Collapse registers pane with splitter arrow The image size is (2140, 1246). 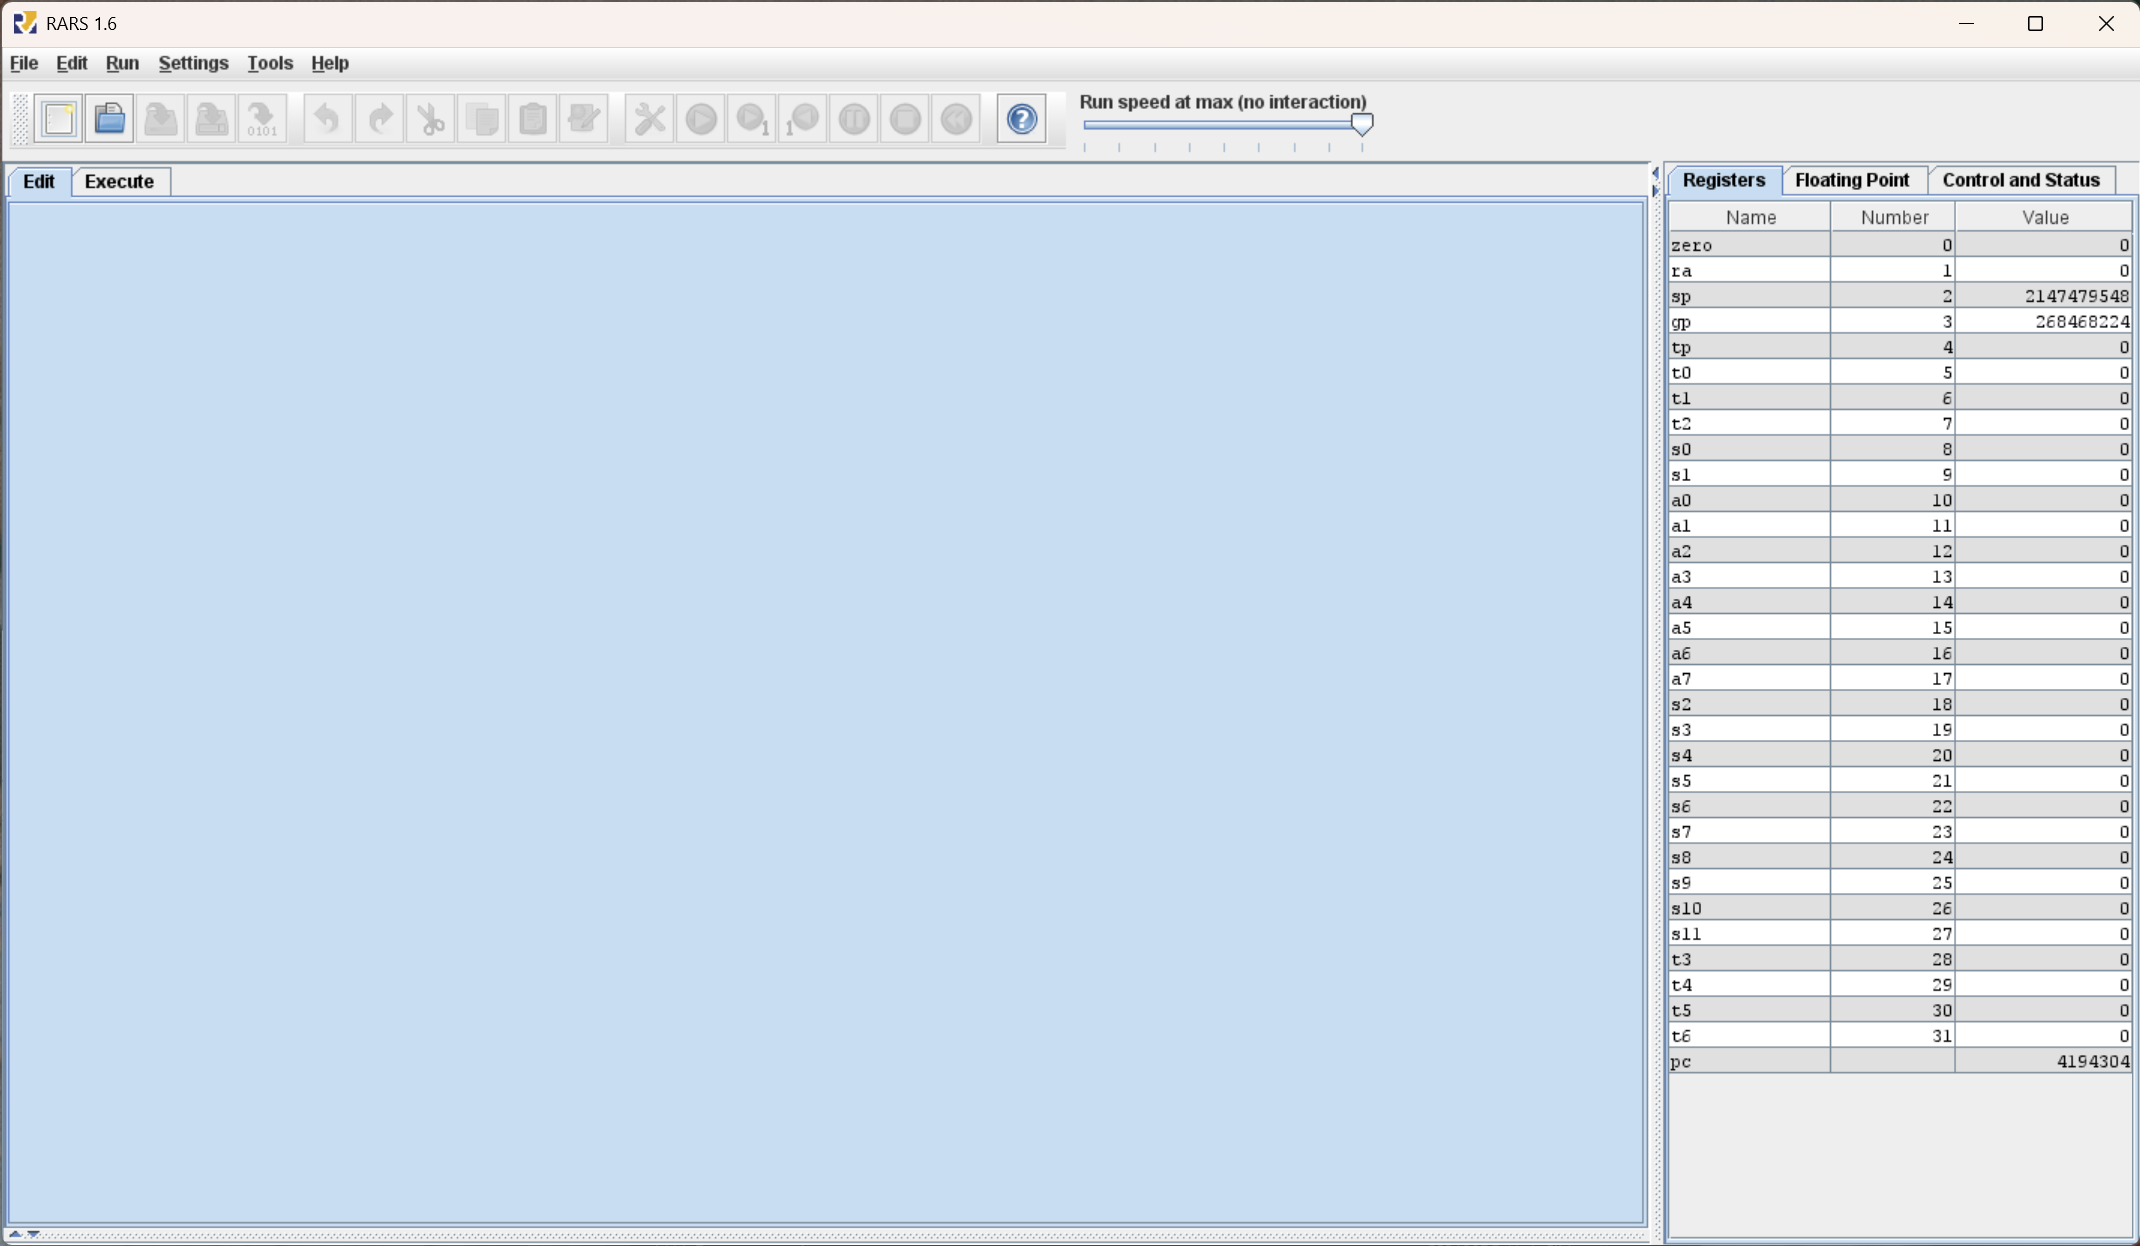click(1655, 190)
